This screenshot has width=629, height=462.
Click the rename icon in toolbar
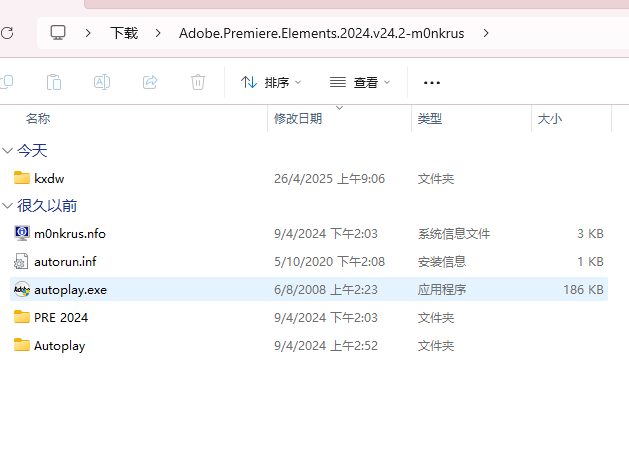[102, 82]
